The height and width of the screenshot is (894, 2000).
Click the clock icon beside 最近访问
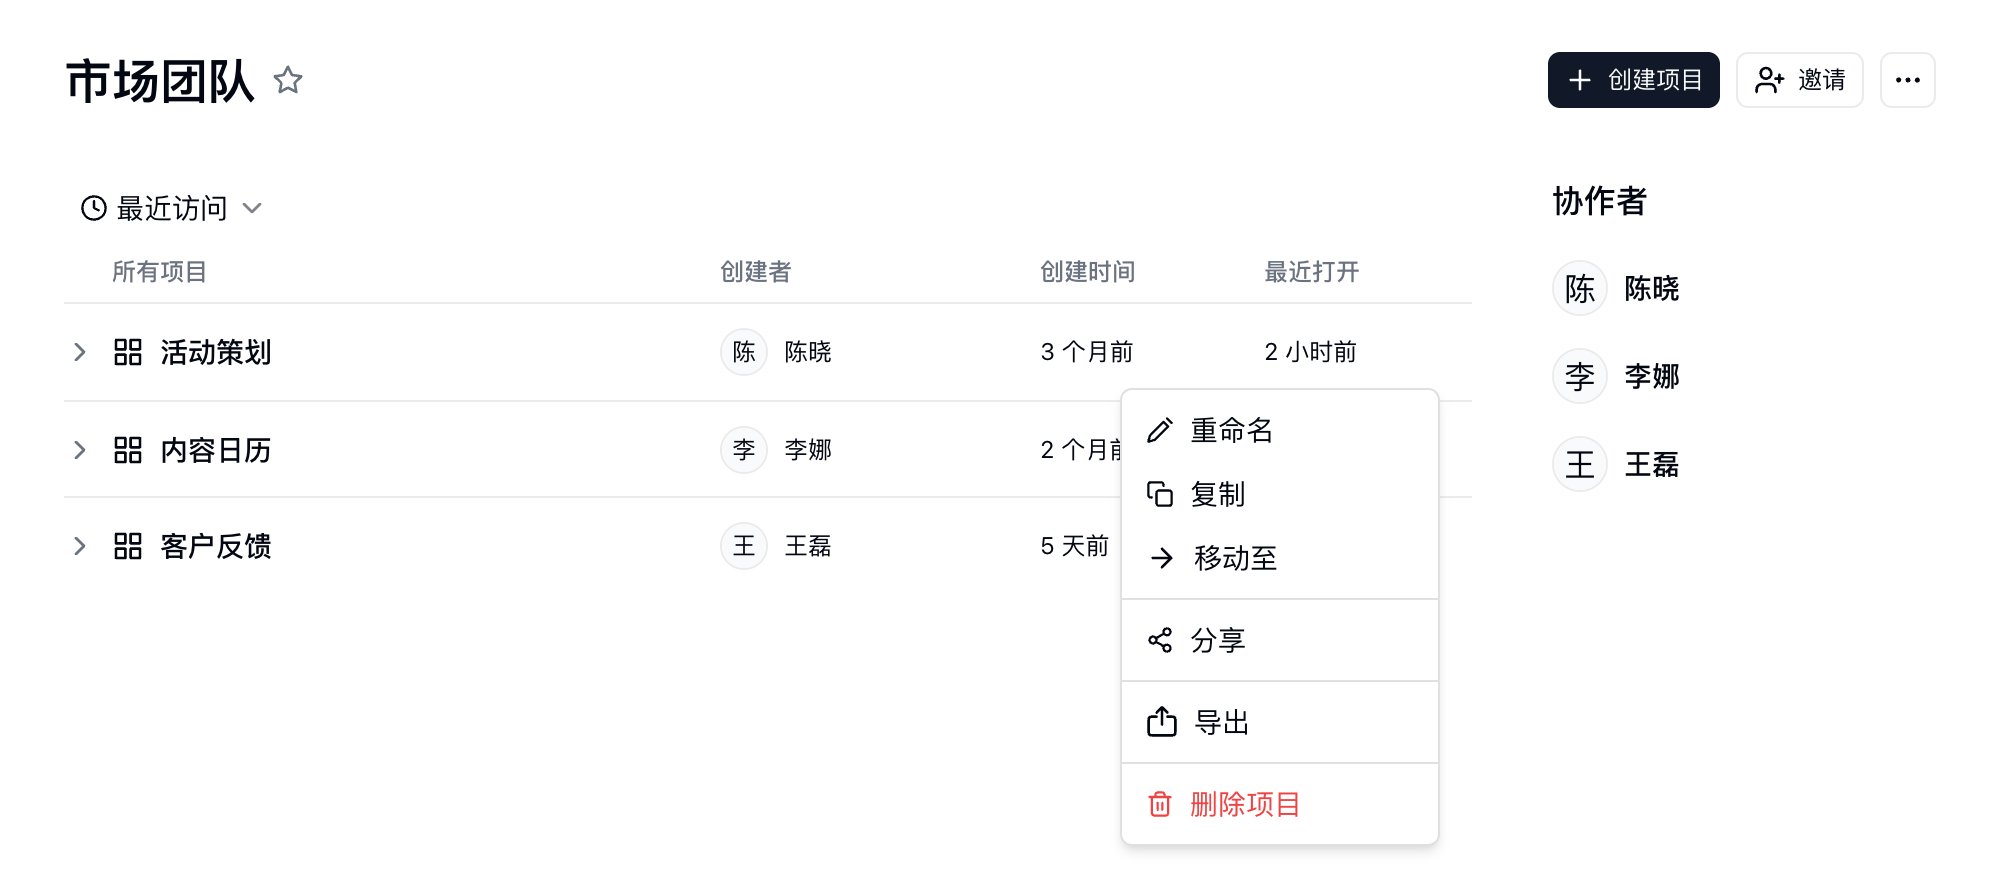tap(94, 208)
